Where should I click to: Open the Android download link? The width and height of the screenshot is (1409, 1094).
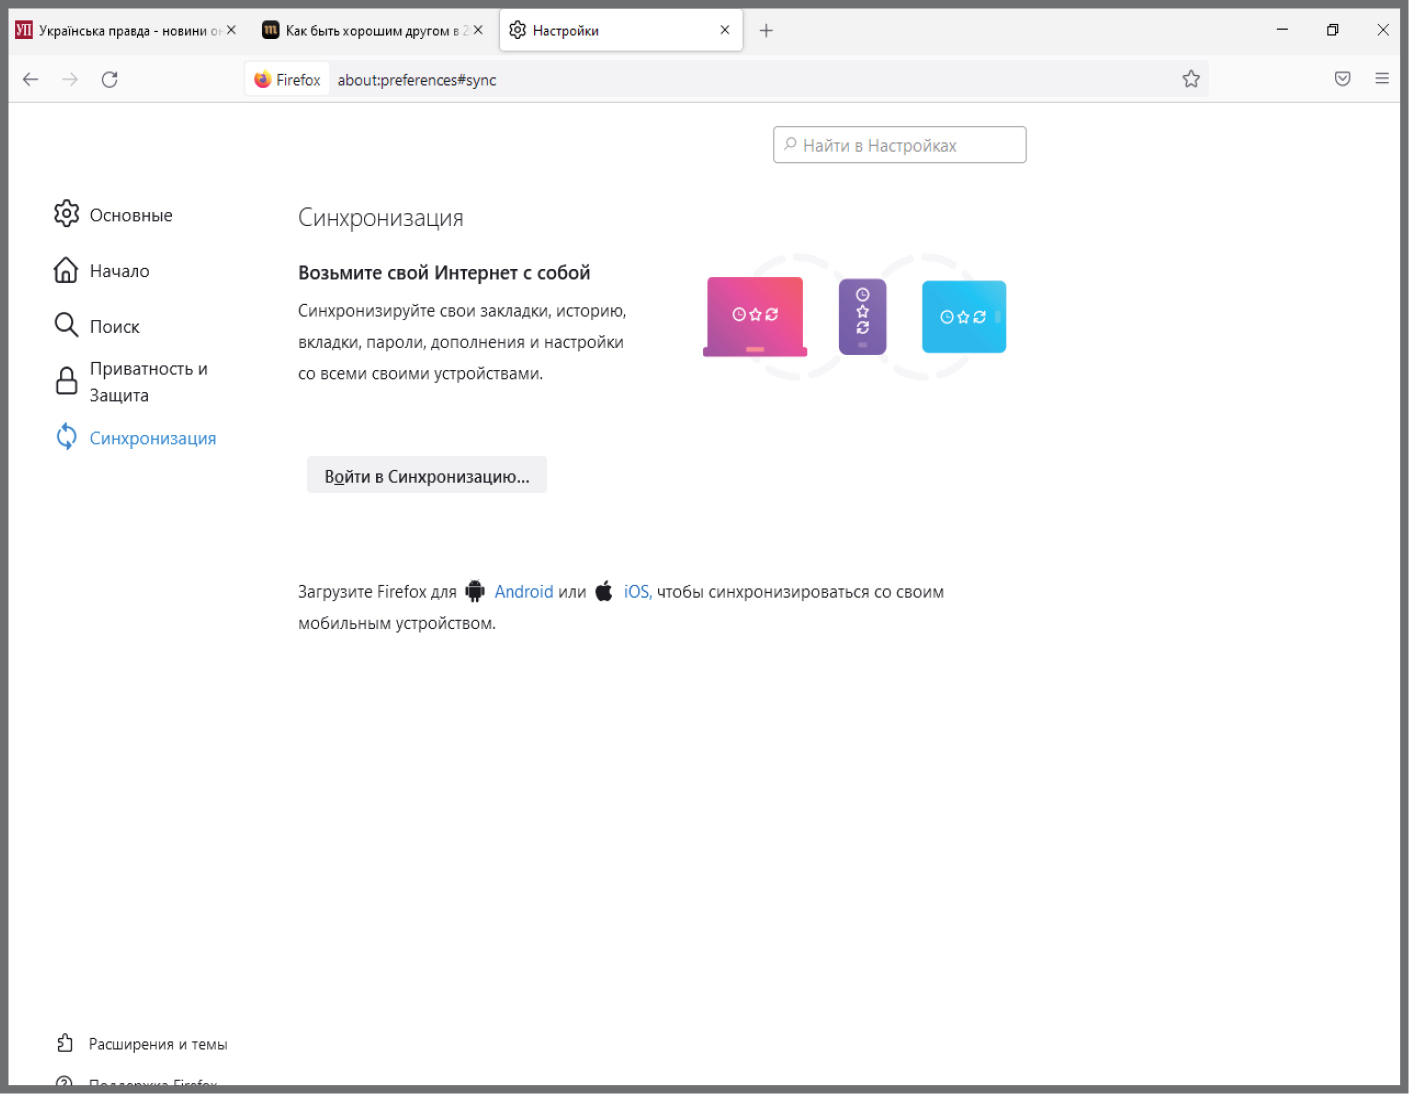click(524, 592)
